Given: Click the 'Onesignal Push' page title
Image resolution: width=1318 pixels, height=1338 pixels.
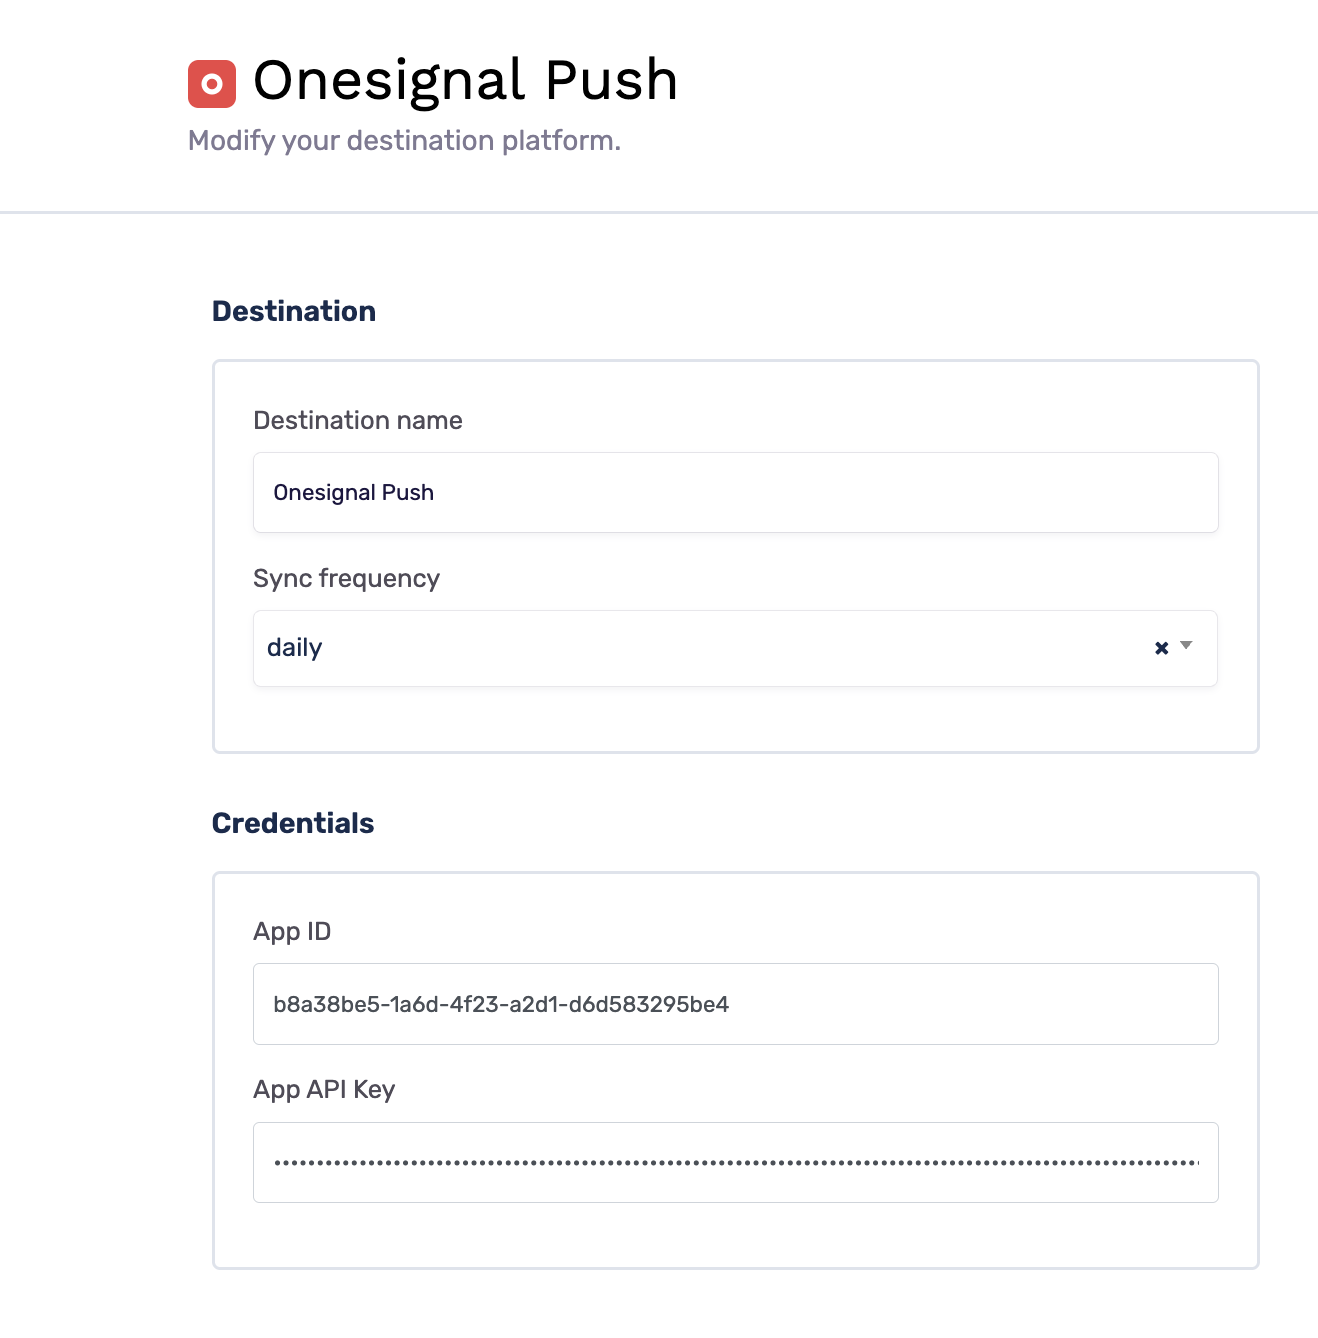Looking at the screenshot, I should click(466, 80).
